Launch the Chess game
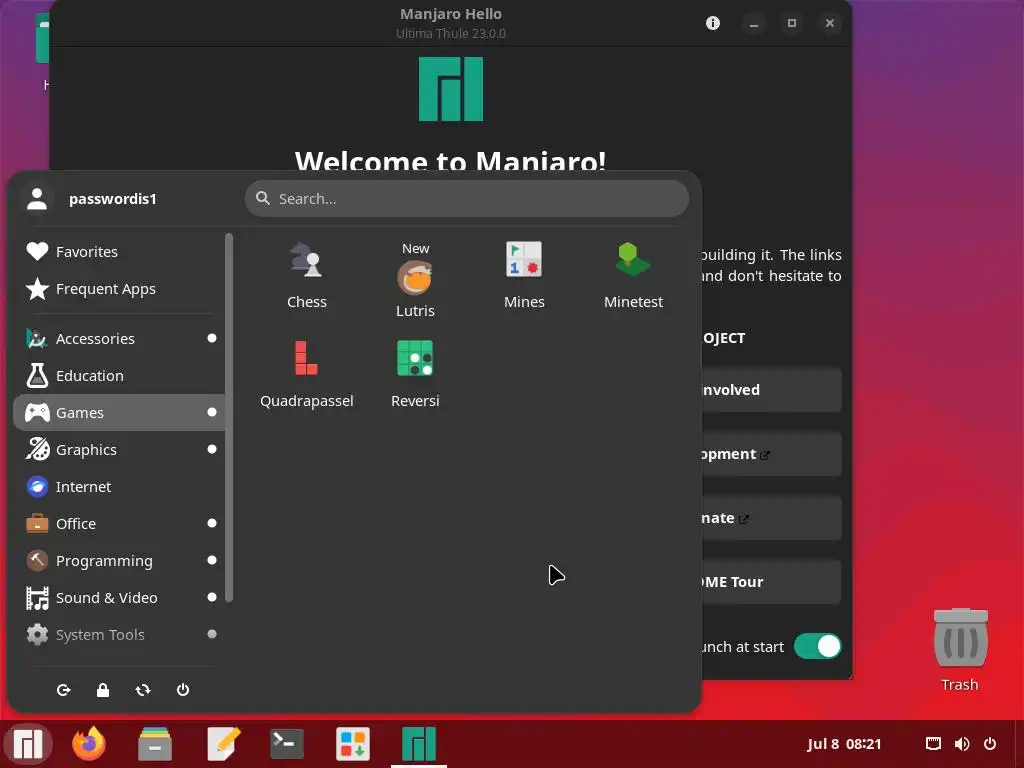Image resolution: width=1024 pixels, height=768 pixels. 306,276
